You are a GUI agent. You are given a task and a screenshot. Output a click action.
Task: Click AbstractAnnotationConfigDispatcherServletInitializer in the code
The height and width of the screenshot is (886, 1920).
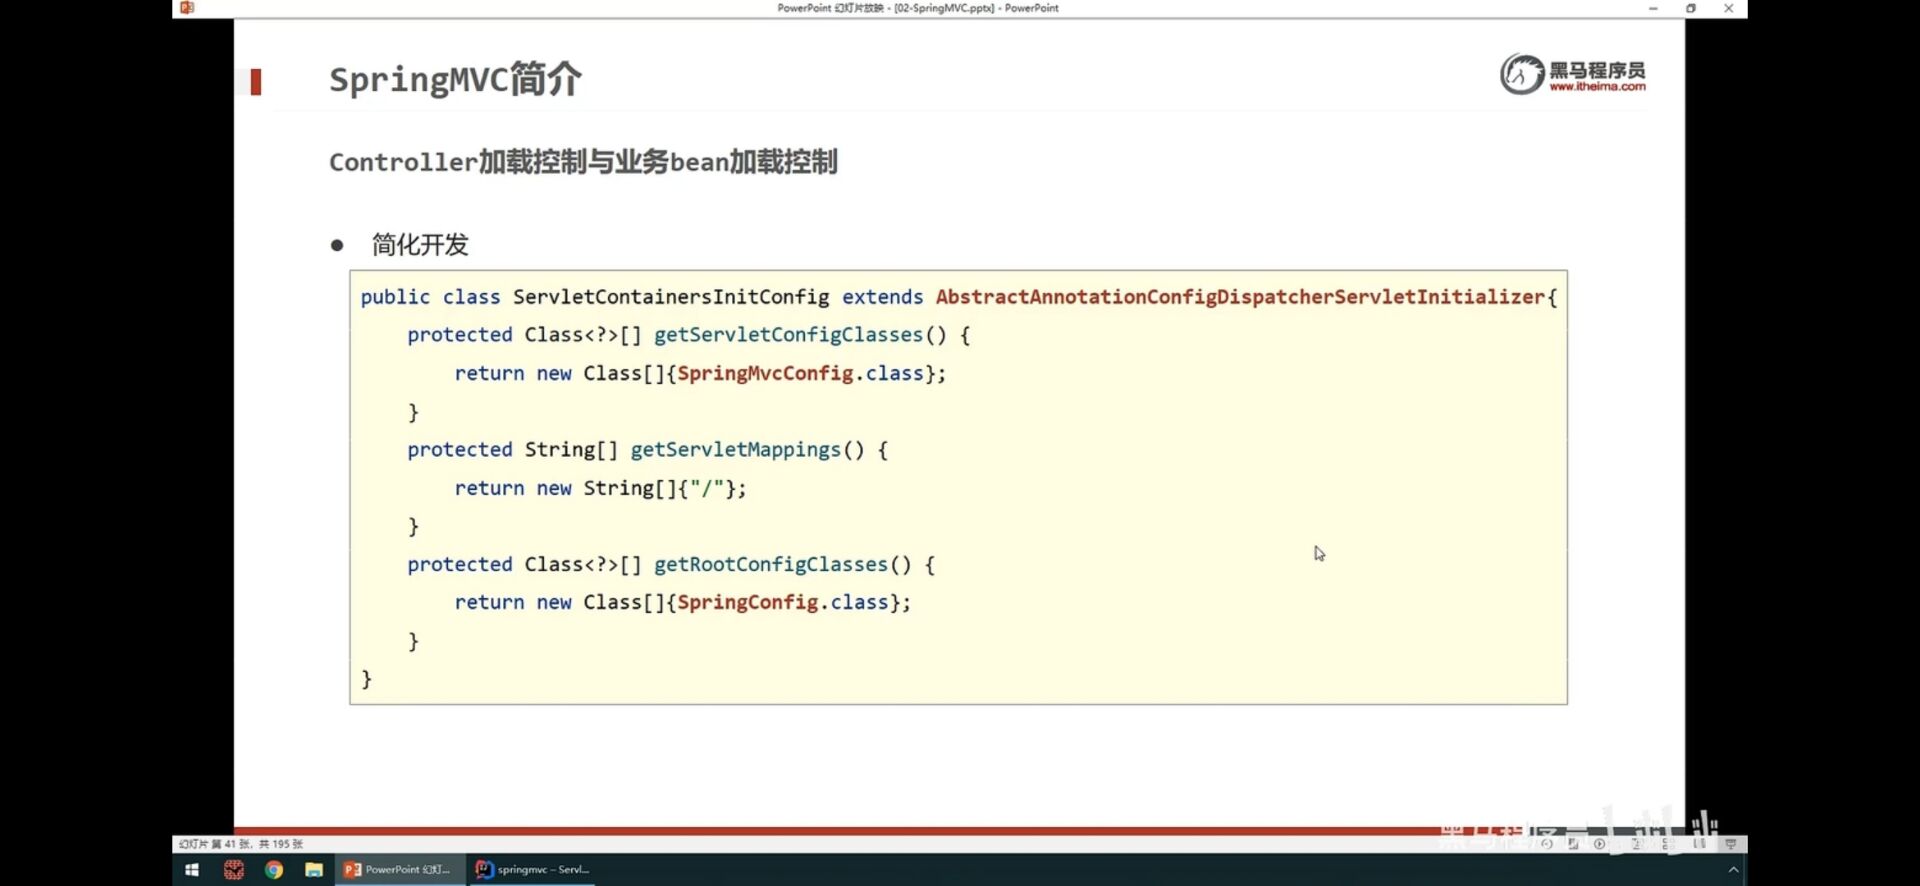[x=1240, y=297]
